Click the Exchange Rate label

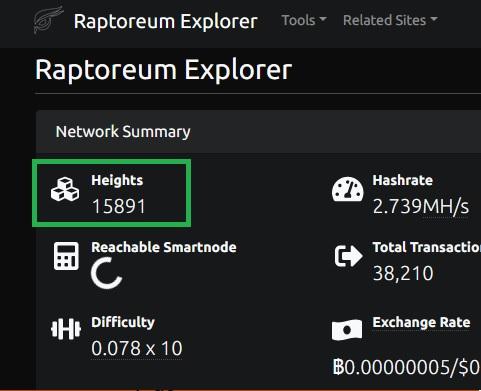[421, 322]
